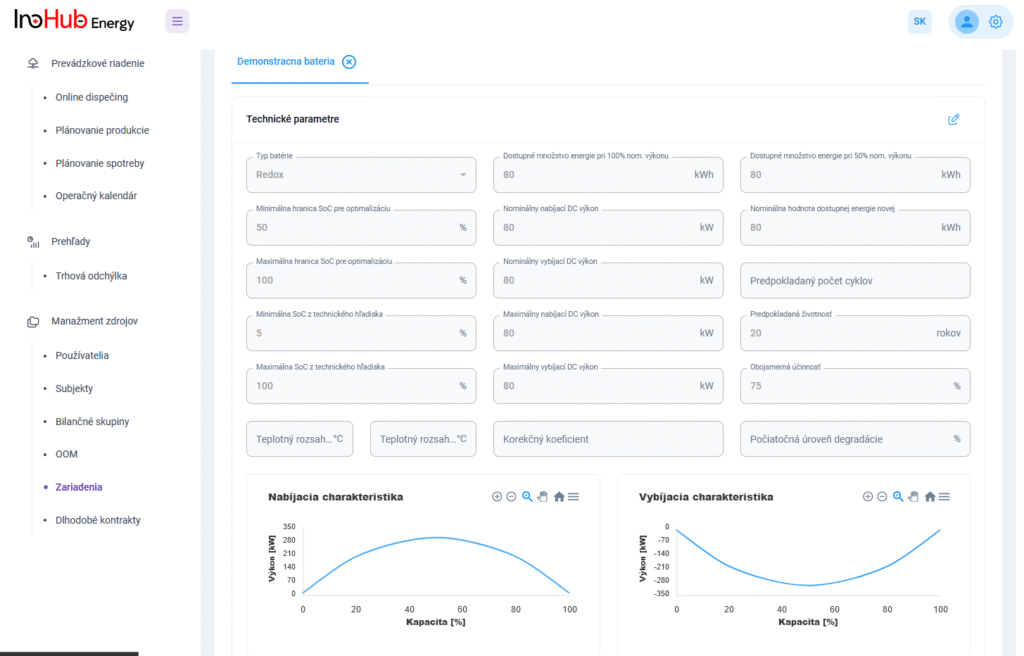Zoom out on Nabíjacia charakteristika chart
Image resolution: width=1024 pixels, height=656 pixels.
[x=511, y=497]
